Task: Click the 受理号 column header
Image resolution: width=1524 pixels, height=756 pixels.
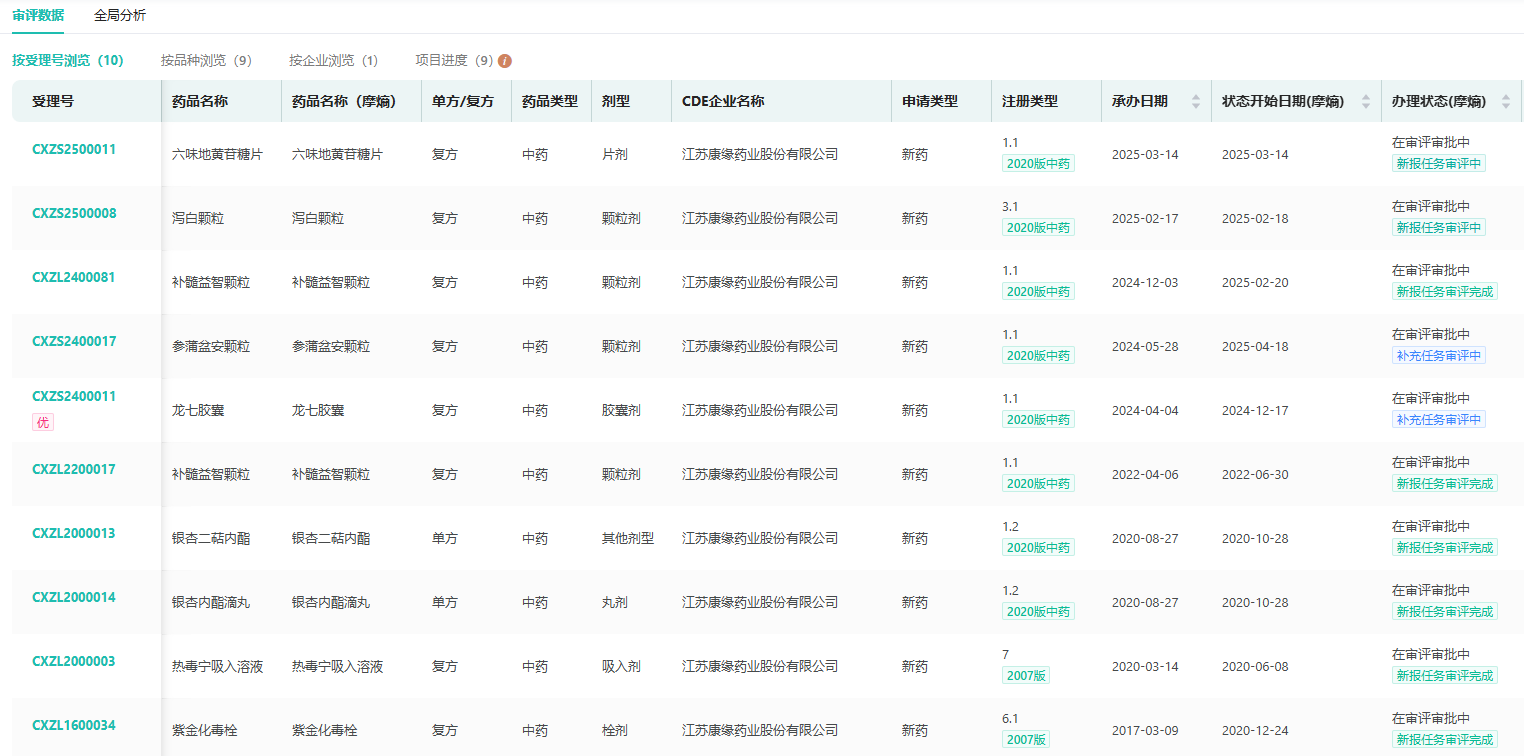Action: click(53, 102)
